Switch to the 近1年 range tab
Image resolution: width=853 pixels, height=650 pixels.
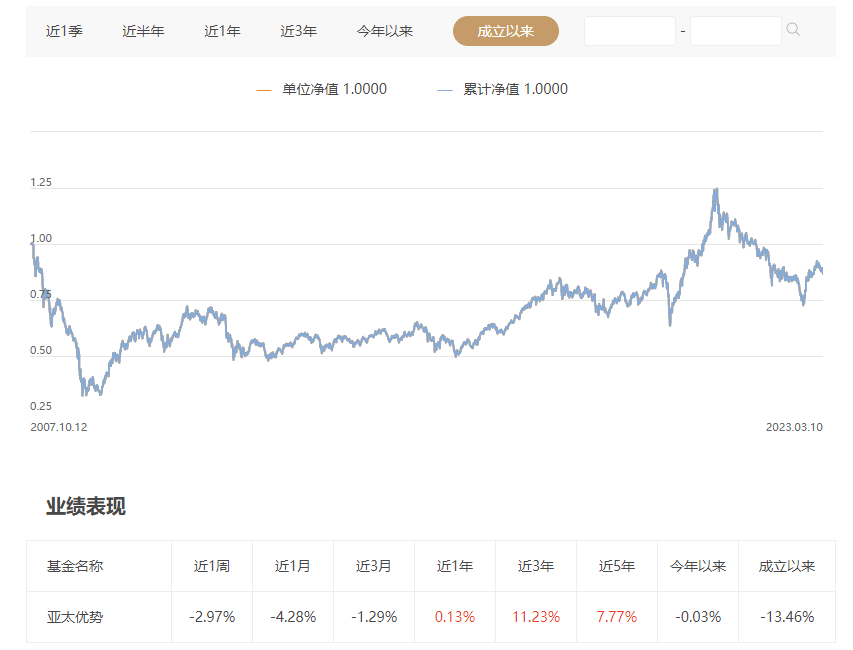coord(222,31)
